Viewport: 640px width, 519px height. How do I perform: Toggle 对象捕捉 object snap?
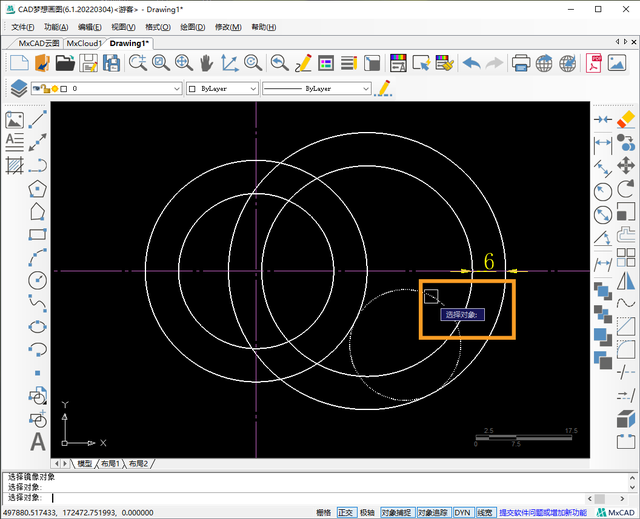point(396,512)
